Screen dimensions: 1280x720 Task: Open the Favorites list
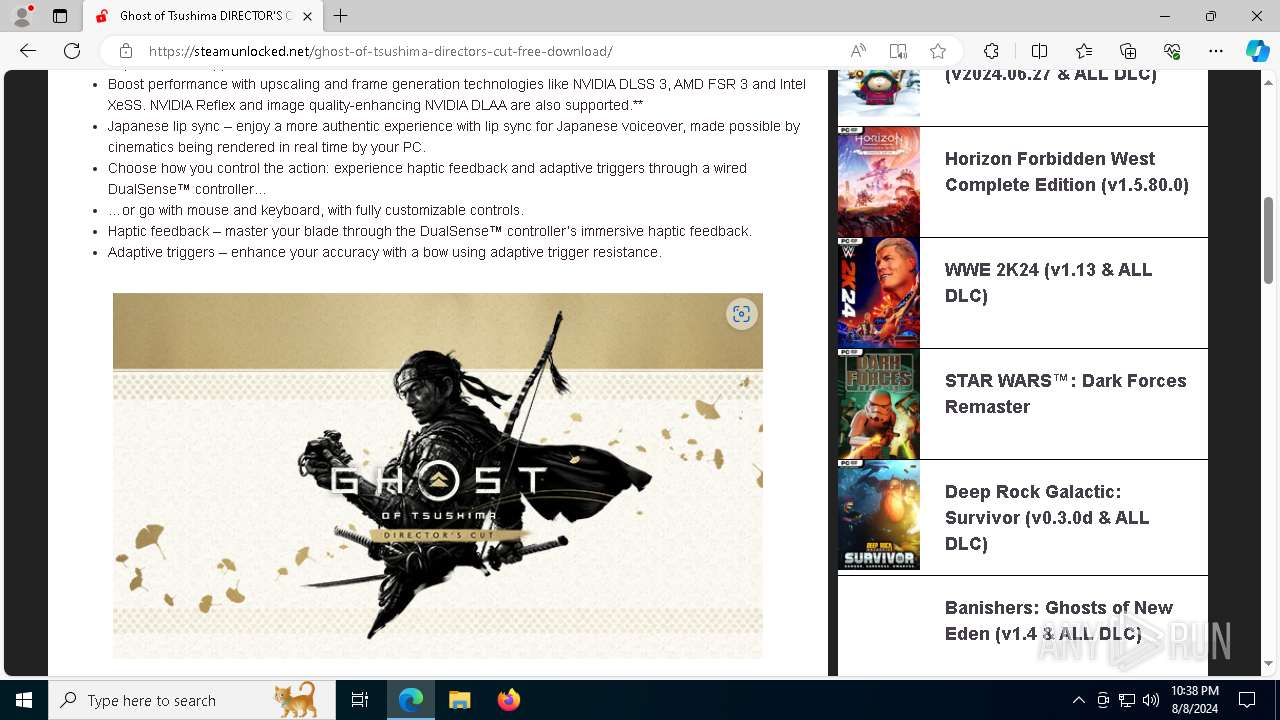click(x=1084, y=51)
